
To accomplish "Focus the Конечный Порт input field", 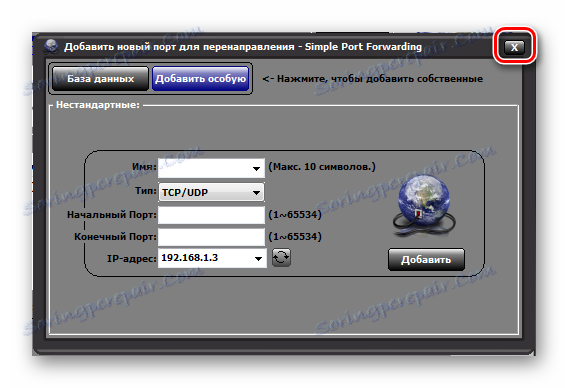I will click(x=211, y=237).
